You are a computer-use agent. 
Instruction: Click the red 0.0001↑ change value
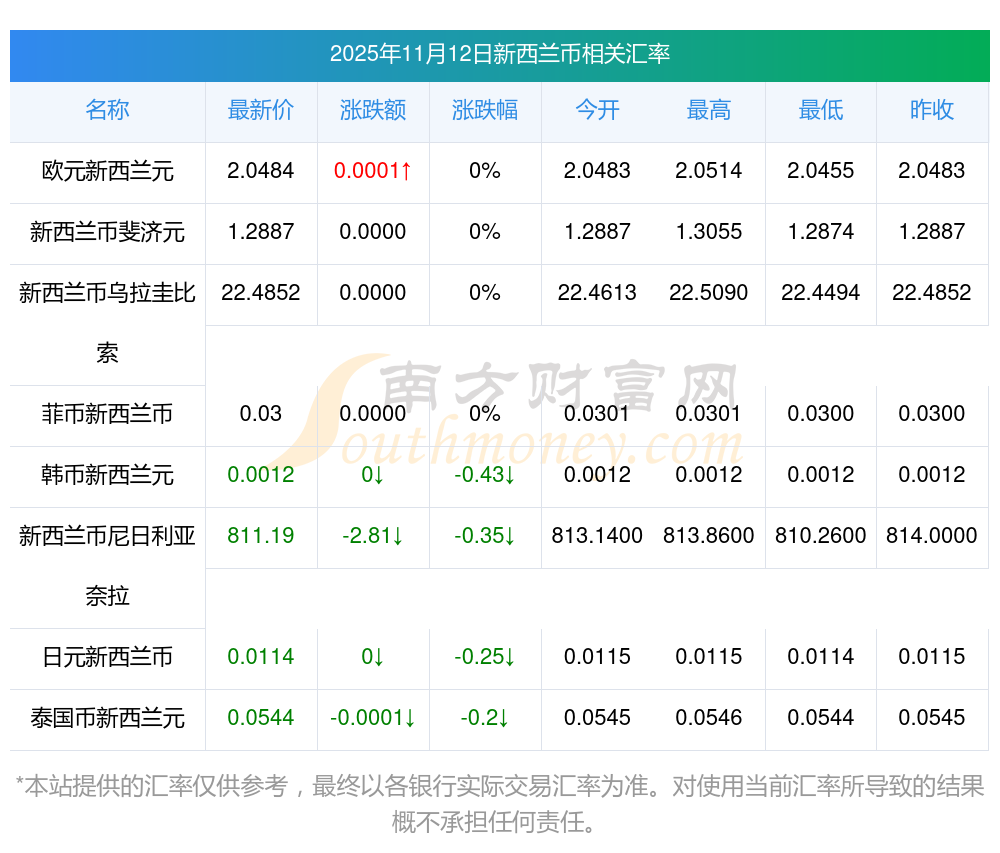pos(373,171)
